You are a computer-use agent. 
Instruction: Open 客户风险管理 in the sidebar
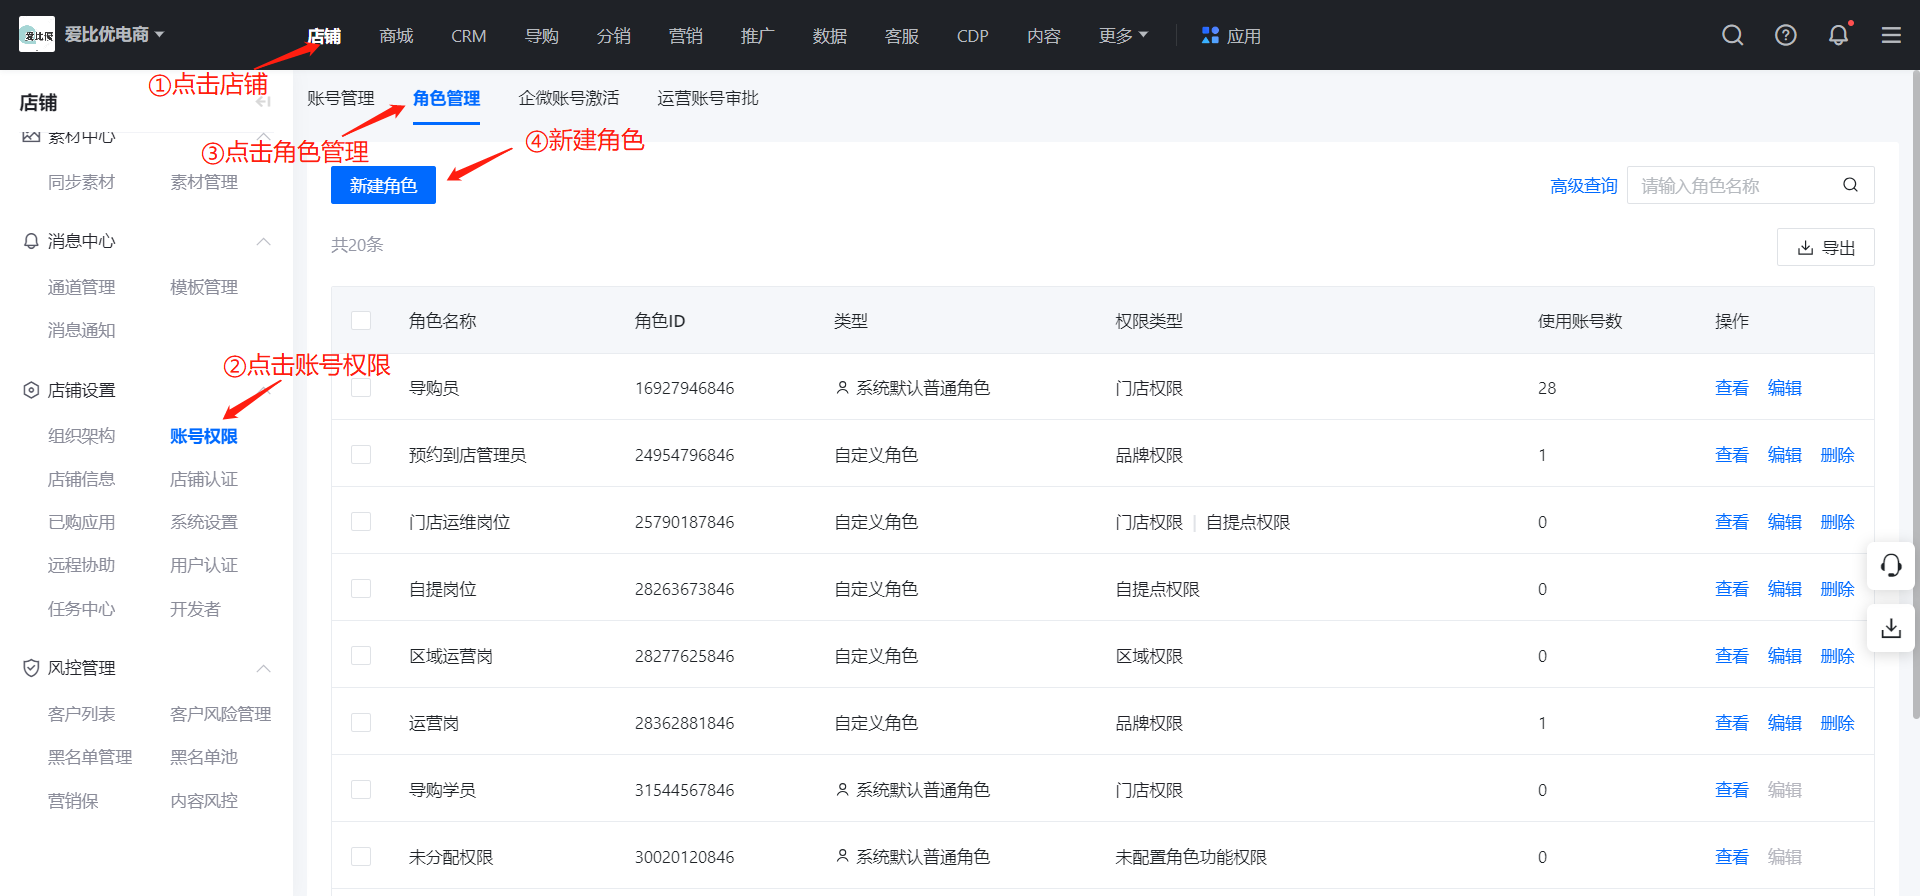(x=220, y=714)
